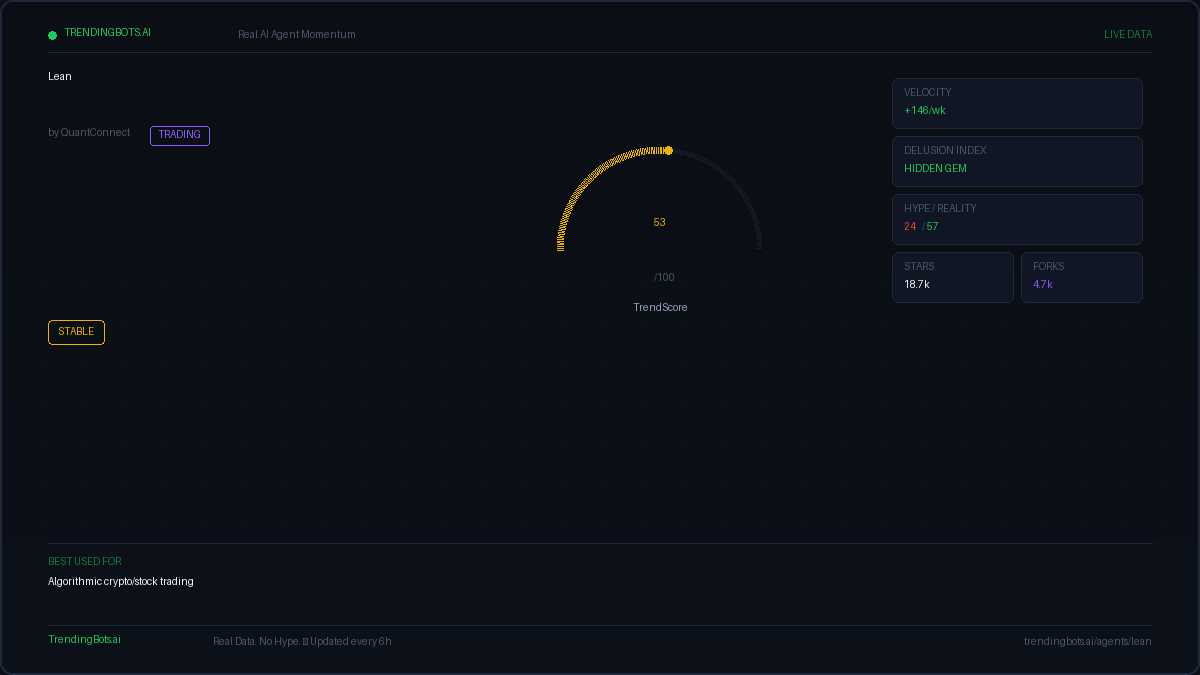Click the yellow gauge marker dot

tap(668, 151)
